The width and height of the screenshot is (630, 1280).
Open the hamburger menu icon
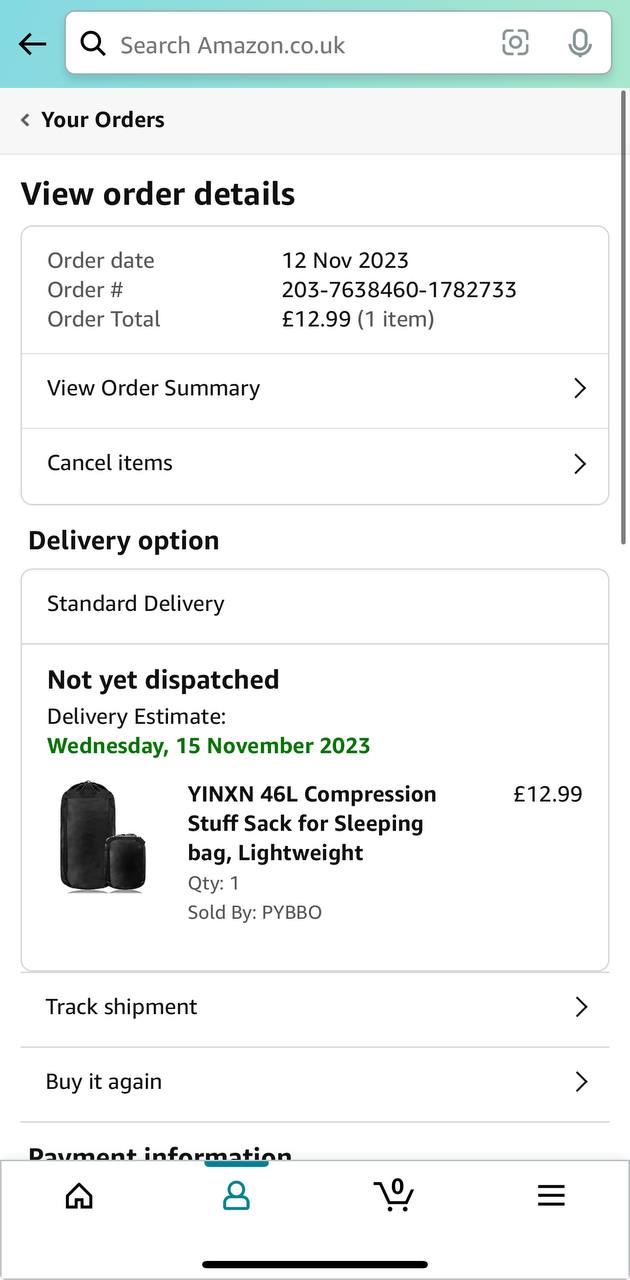click(551, 1195)
